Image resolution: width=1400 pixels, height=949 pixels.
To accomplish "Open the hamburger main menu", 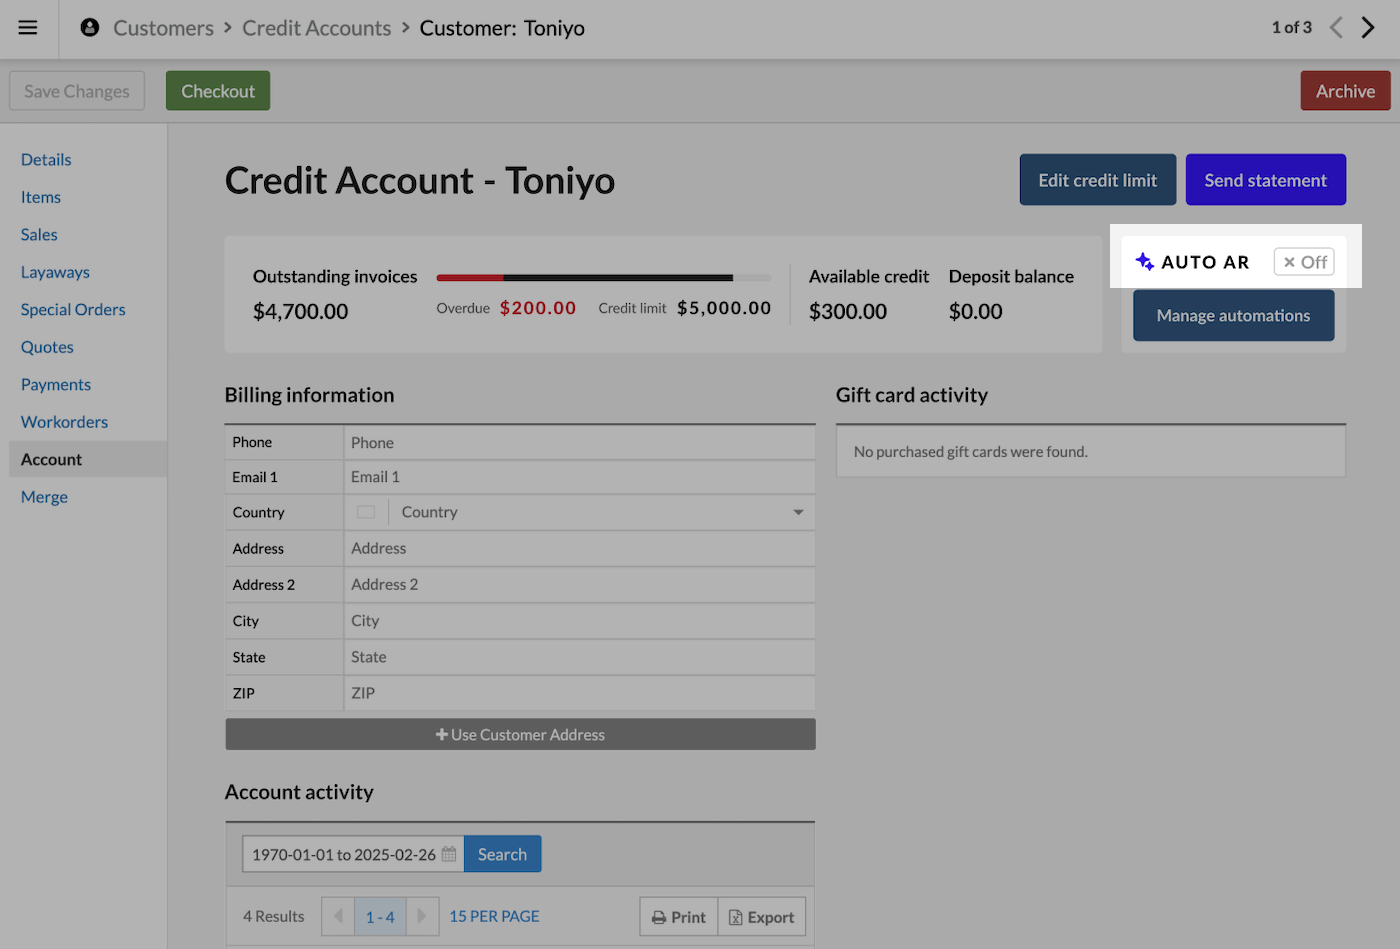I will click(x=28, y=28).
